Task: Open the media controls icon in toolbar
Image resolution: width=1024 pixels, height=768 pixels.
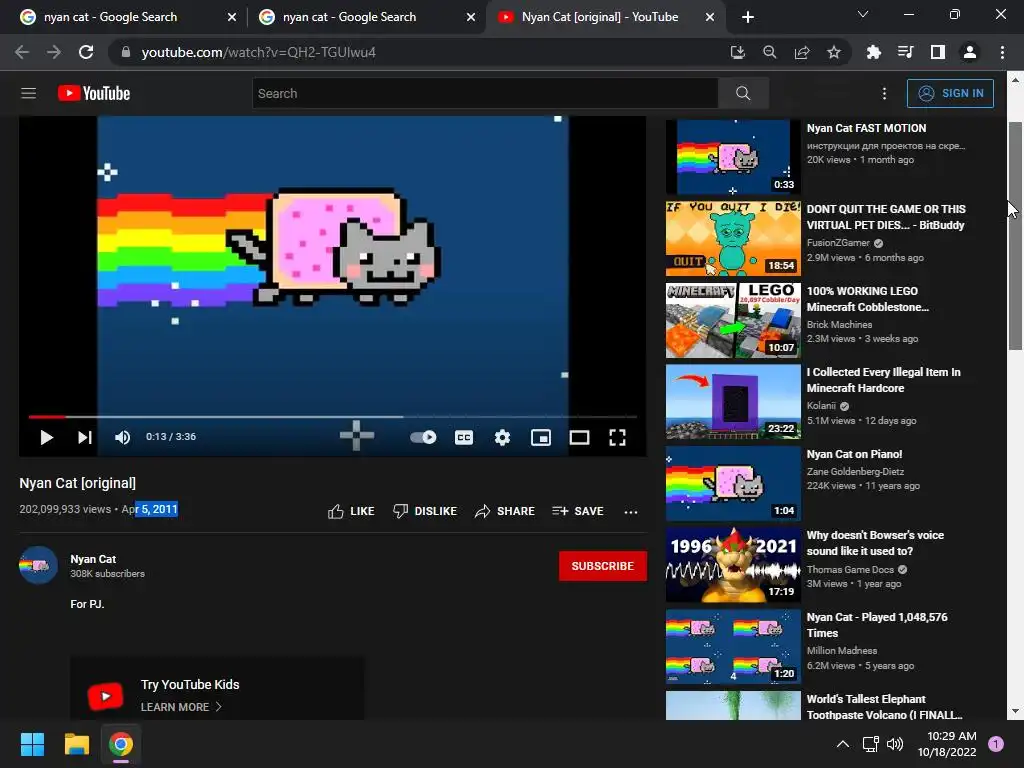Action: point(905,52)
